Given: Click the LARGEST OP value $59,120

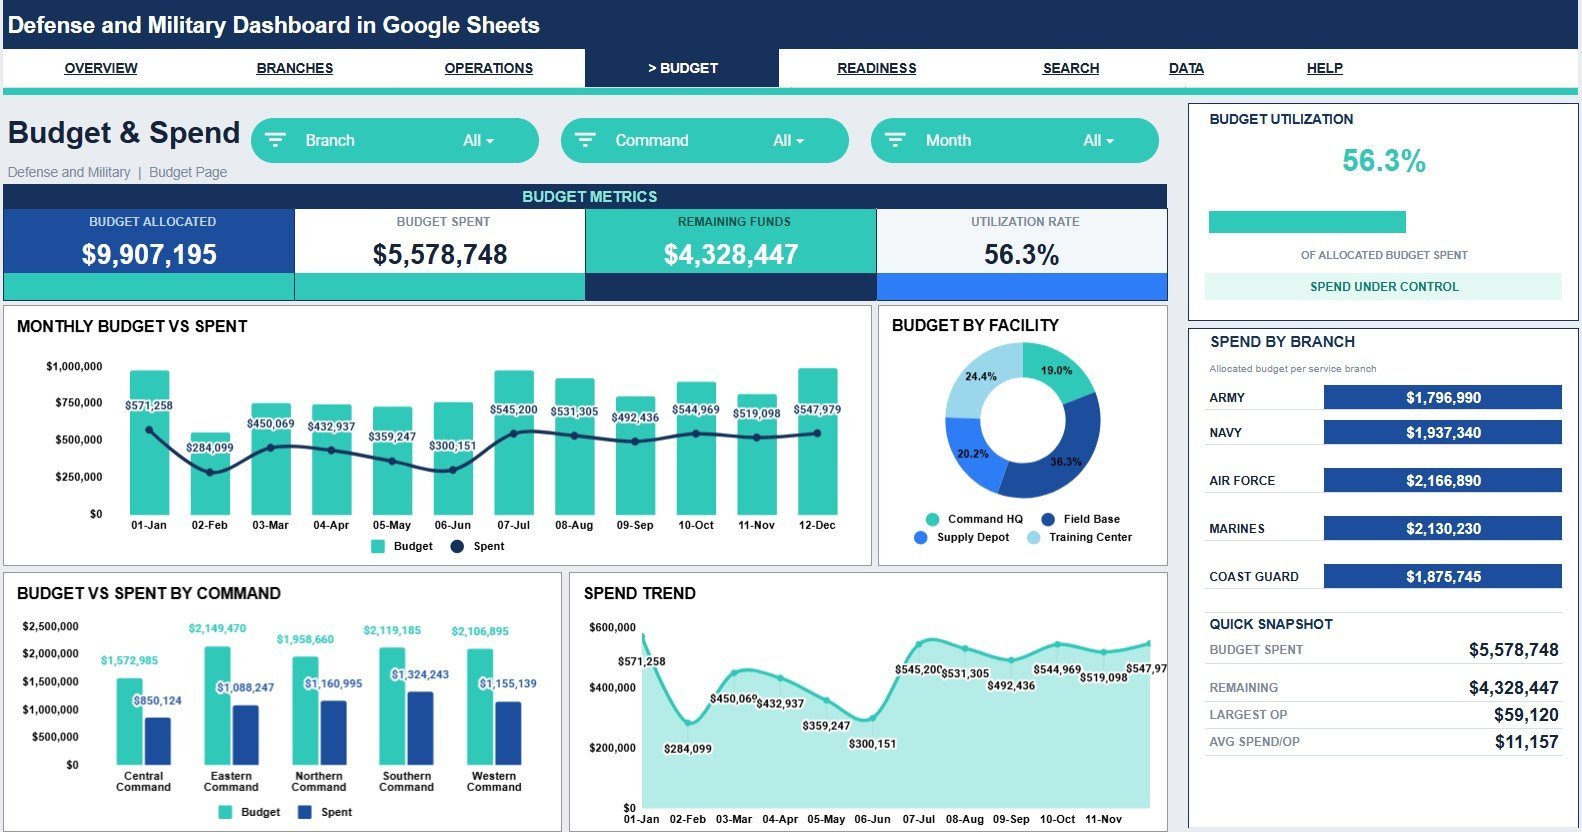Looking at the screenshot, I should click(x=1526, y=715).
